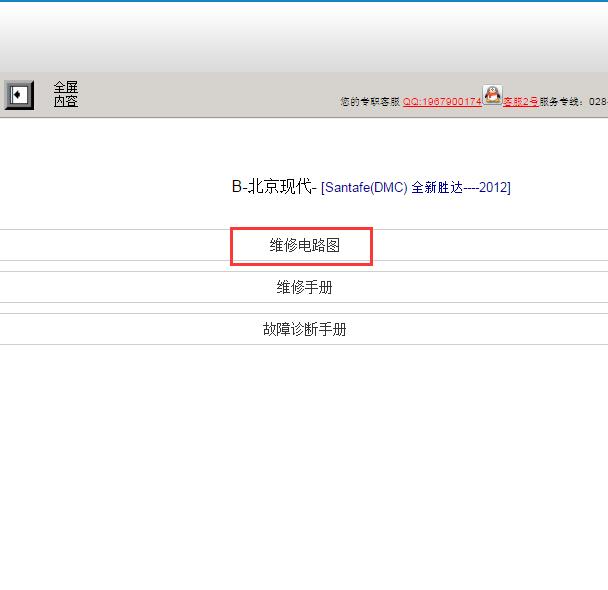Open the 客服2号 link
Image resolution: width=608 pixels, height=590 pixels.
pyautogui.click(x=521, y=102)
